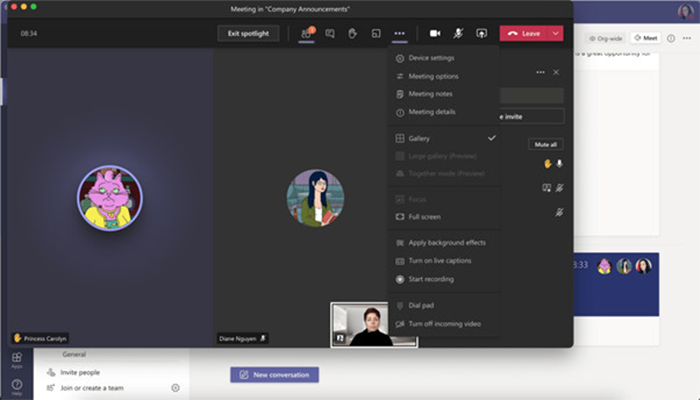Close the More actions ellipsis menu

point(400,33)
